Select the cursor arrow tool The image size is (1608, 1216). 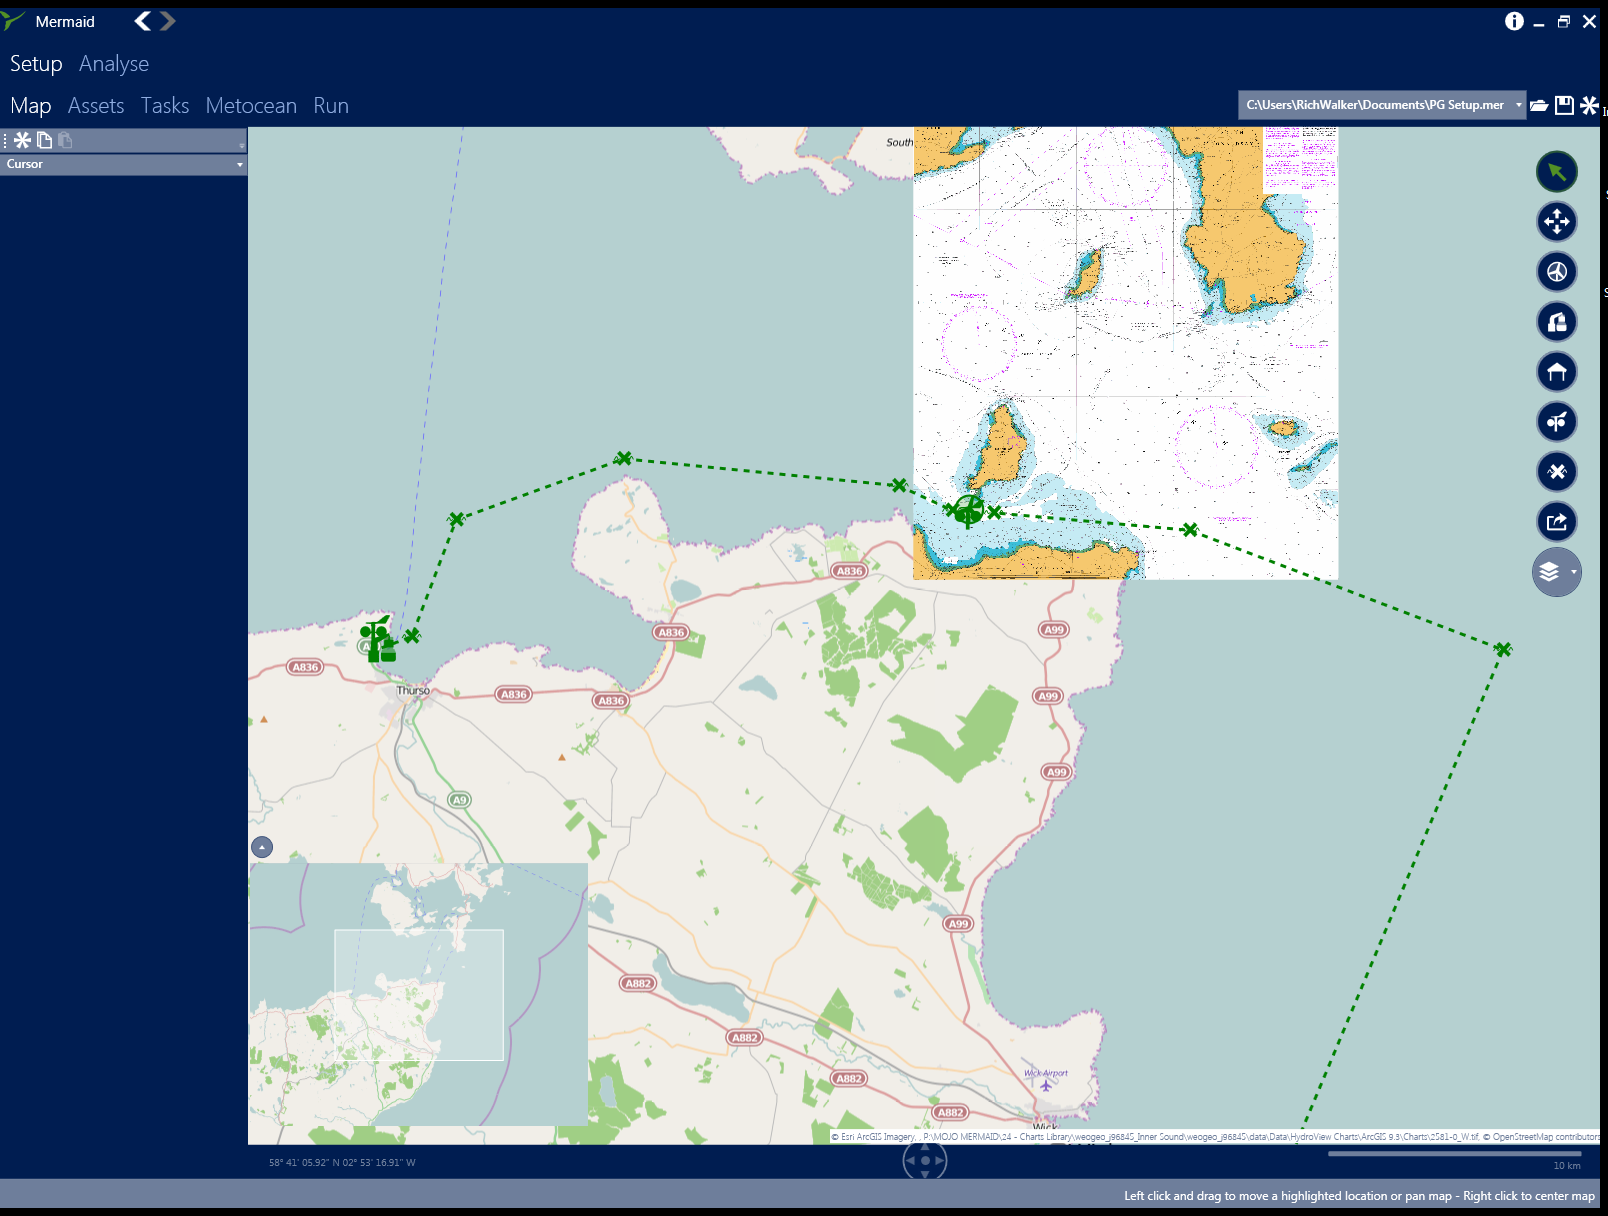click(x=1556, y=171)
